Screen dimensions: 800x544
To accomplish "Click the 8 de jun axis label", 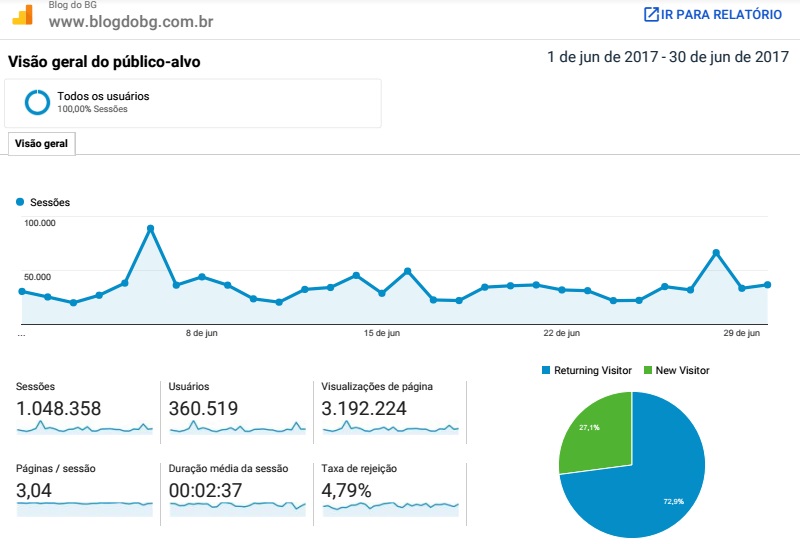I will tap(202, 333).
